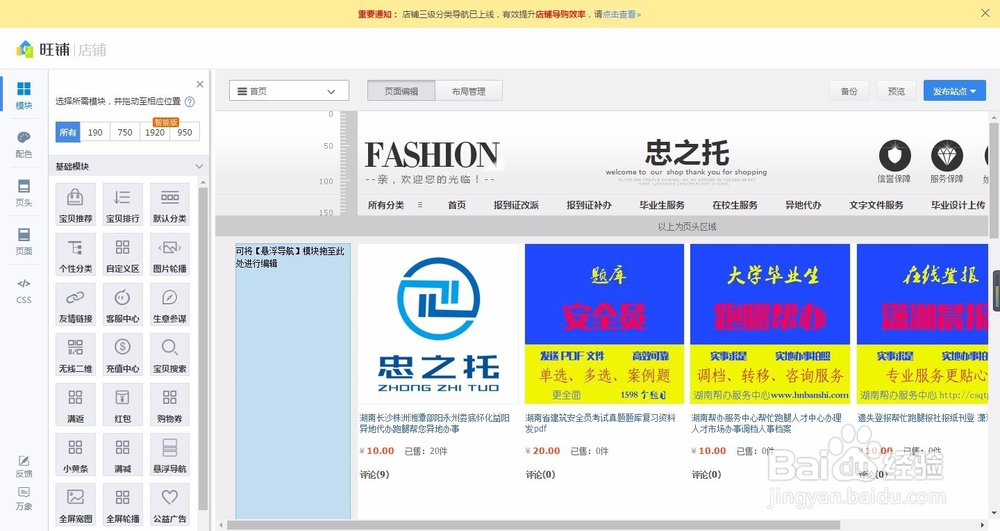This screenshot has width=1000, height=531.
Task: Click 毕业生服务 in shop navigation
Action: point(662,205)
